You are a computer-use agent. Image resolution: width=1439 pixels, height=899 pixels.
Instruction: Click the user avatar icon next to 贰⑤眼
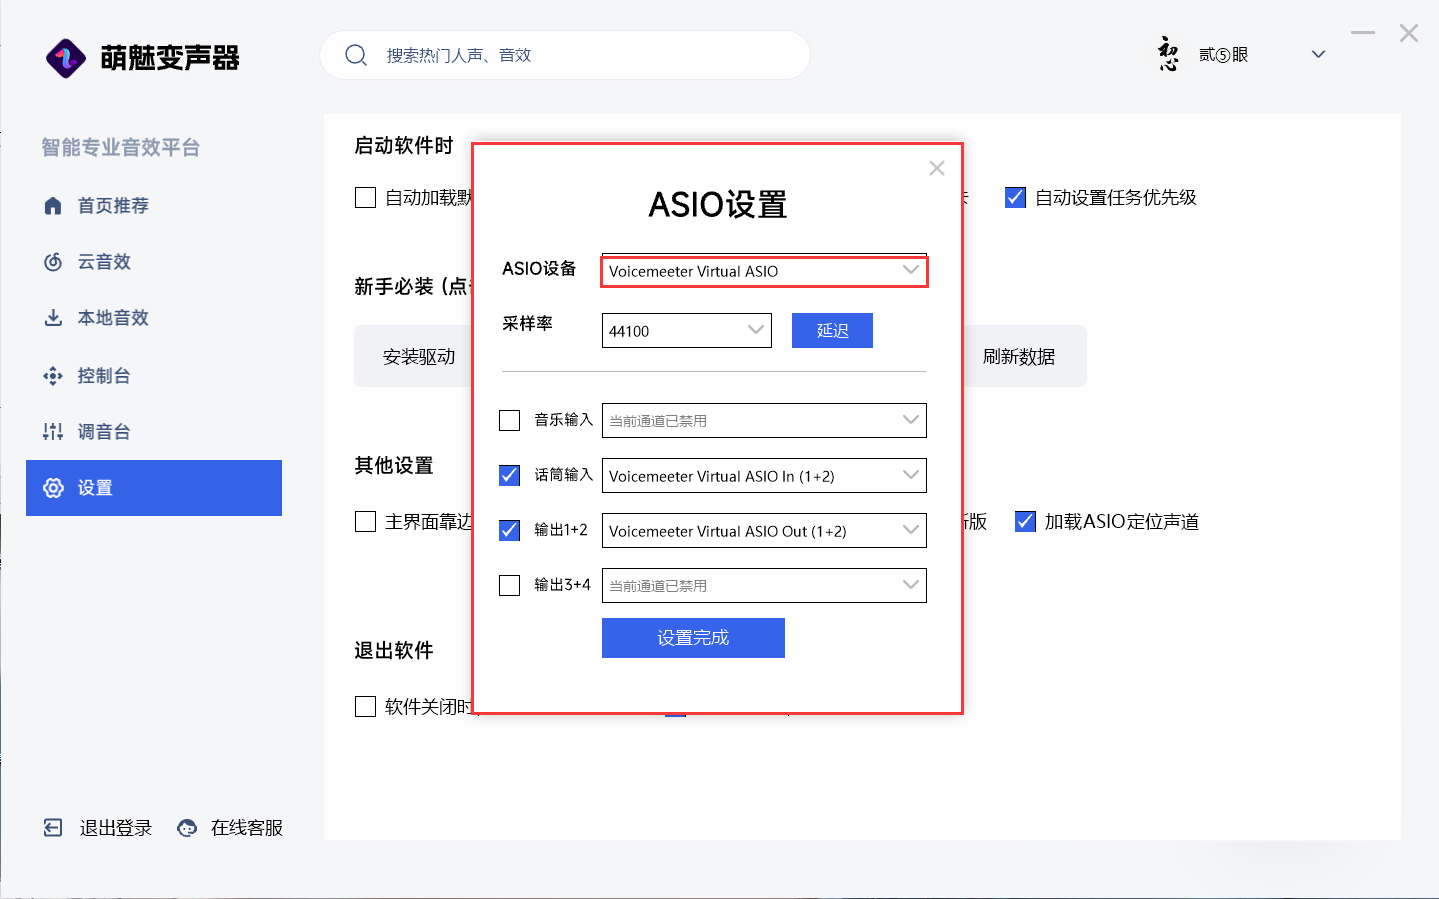pyautogui.click(x=1168, y=54)
